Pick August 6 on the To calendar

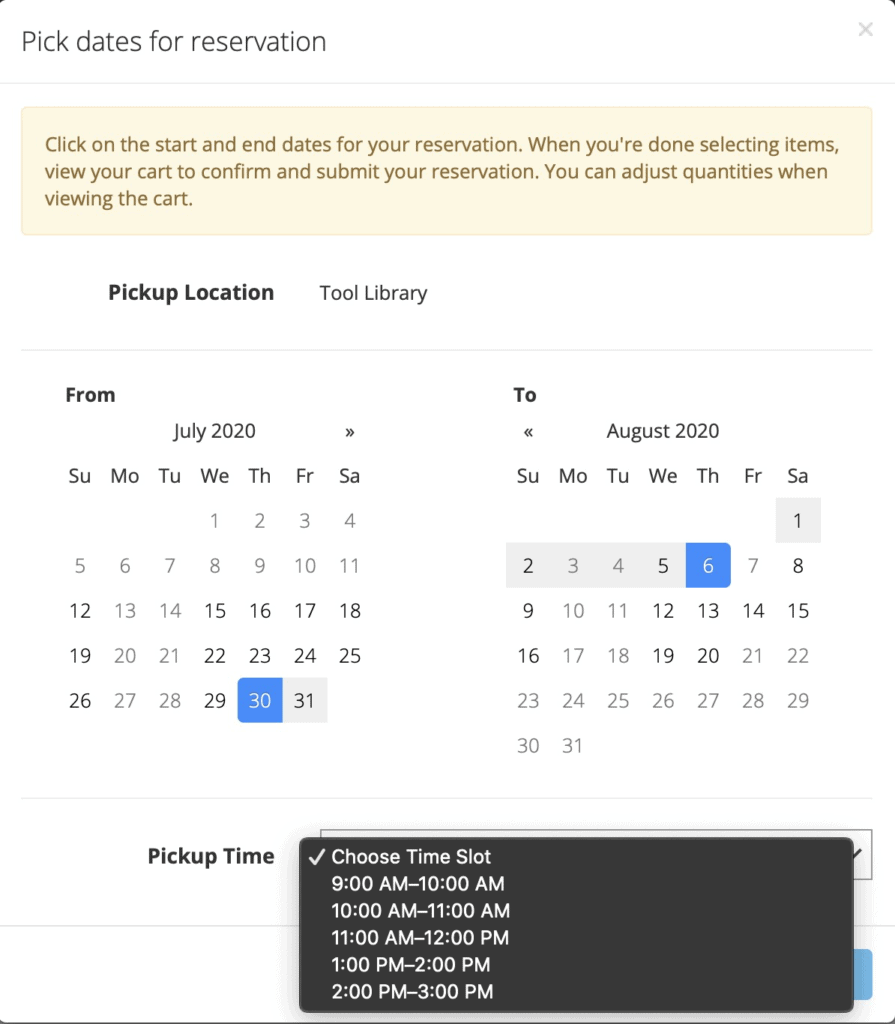(708, 565)
